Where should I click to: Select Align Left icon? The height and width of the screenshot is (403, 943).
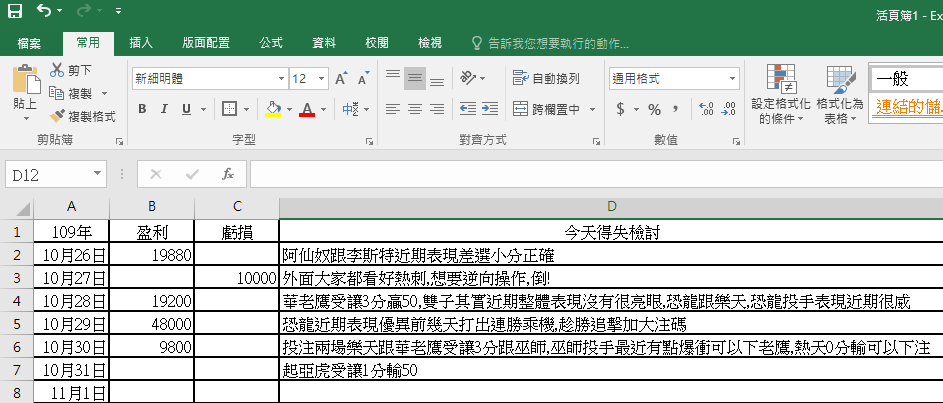click(393, 109)
